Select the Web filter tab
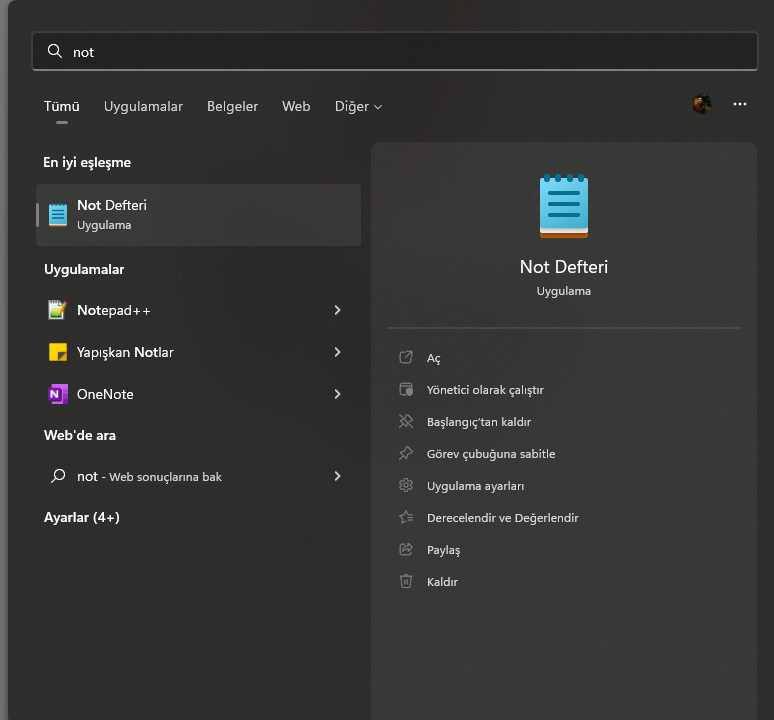Screen dimensions: 774x720 click(x=296, y=106)
